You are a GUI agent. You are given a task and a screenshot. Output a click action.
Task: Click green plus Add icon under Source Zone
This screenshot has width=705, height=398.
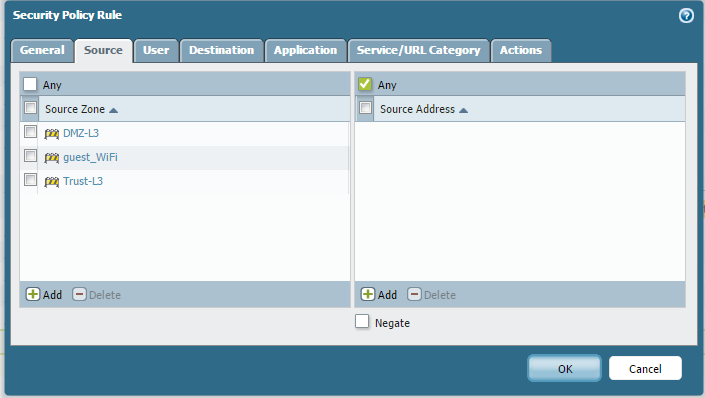[x=33, y=294]
